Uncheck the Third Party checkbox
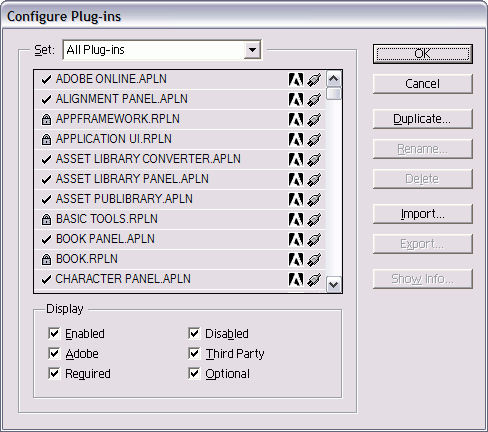Image resolution: width=488 pixels, height=432 pixels. click(194, 353)
